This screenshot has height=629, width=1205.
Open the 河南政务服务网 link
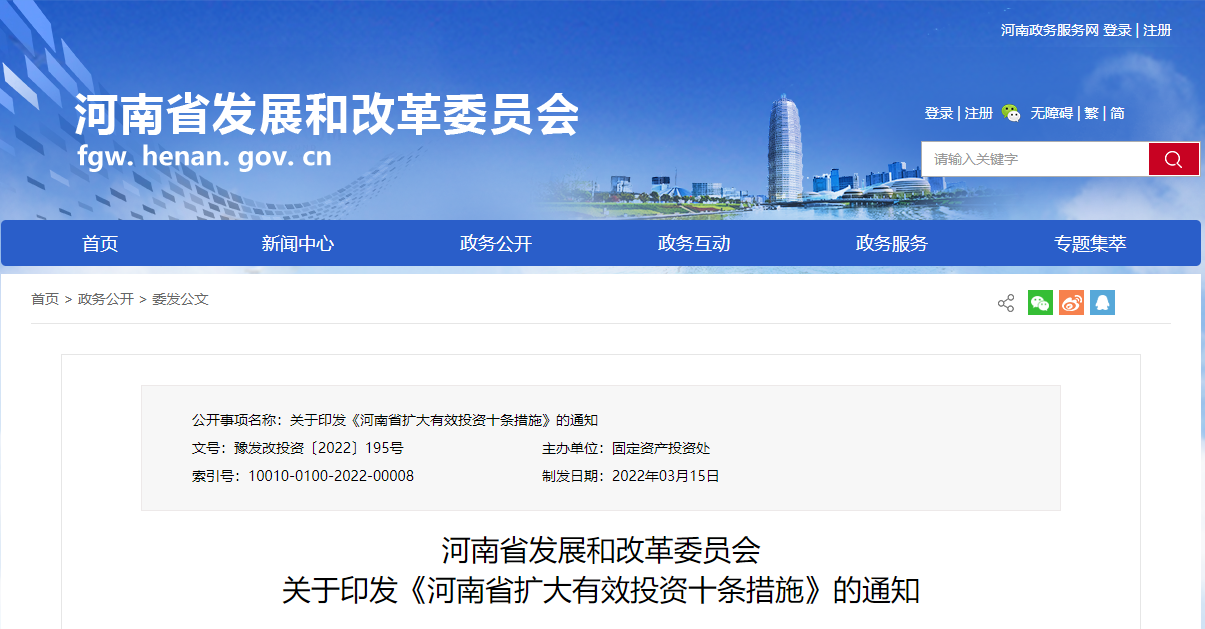coord(1050,30)
